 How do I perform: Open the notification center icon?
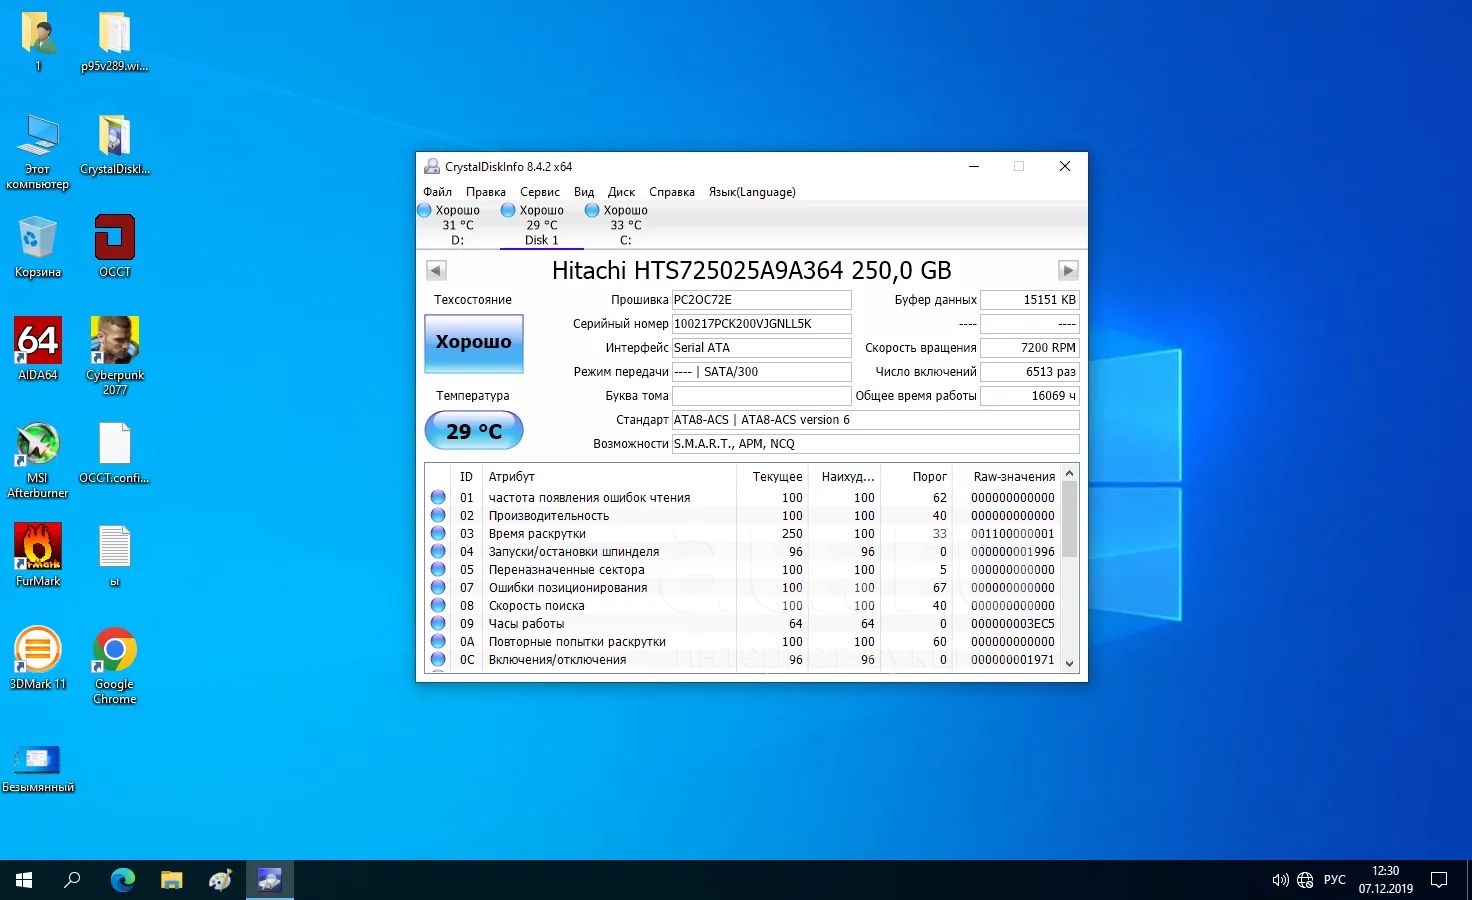click(1439, 880)
